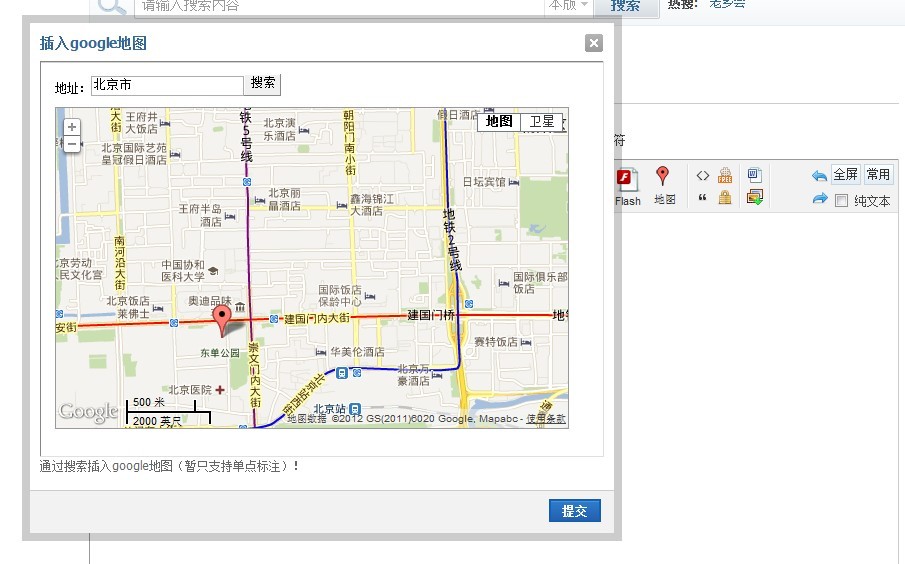Focus the top site search input
This screenshot has height=564, width=905.
tap(339, 6)
